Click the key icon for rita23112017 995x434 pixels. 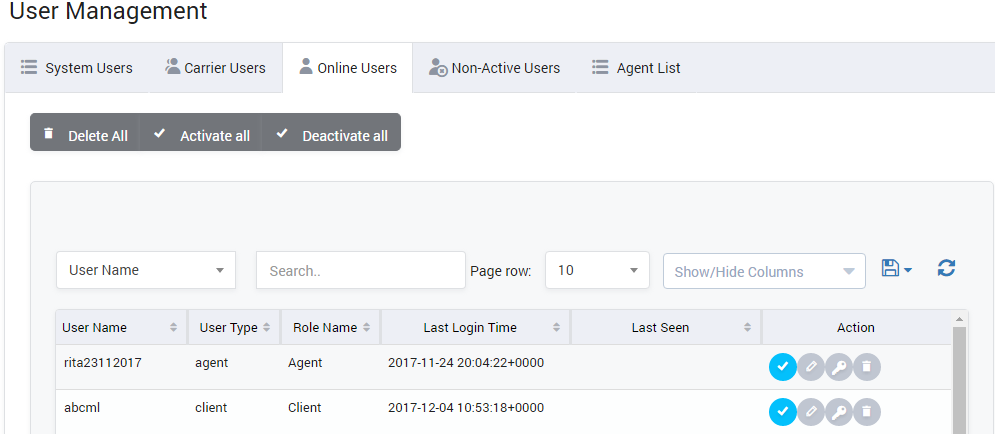[839, 367]
